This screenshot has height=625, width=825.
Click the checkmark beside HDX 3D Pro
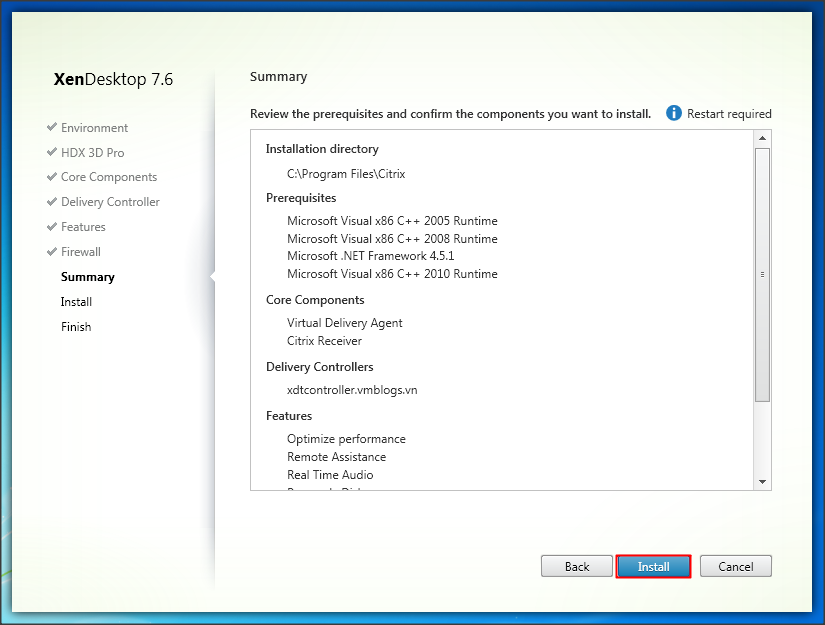tap(51, 153)
